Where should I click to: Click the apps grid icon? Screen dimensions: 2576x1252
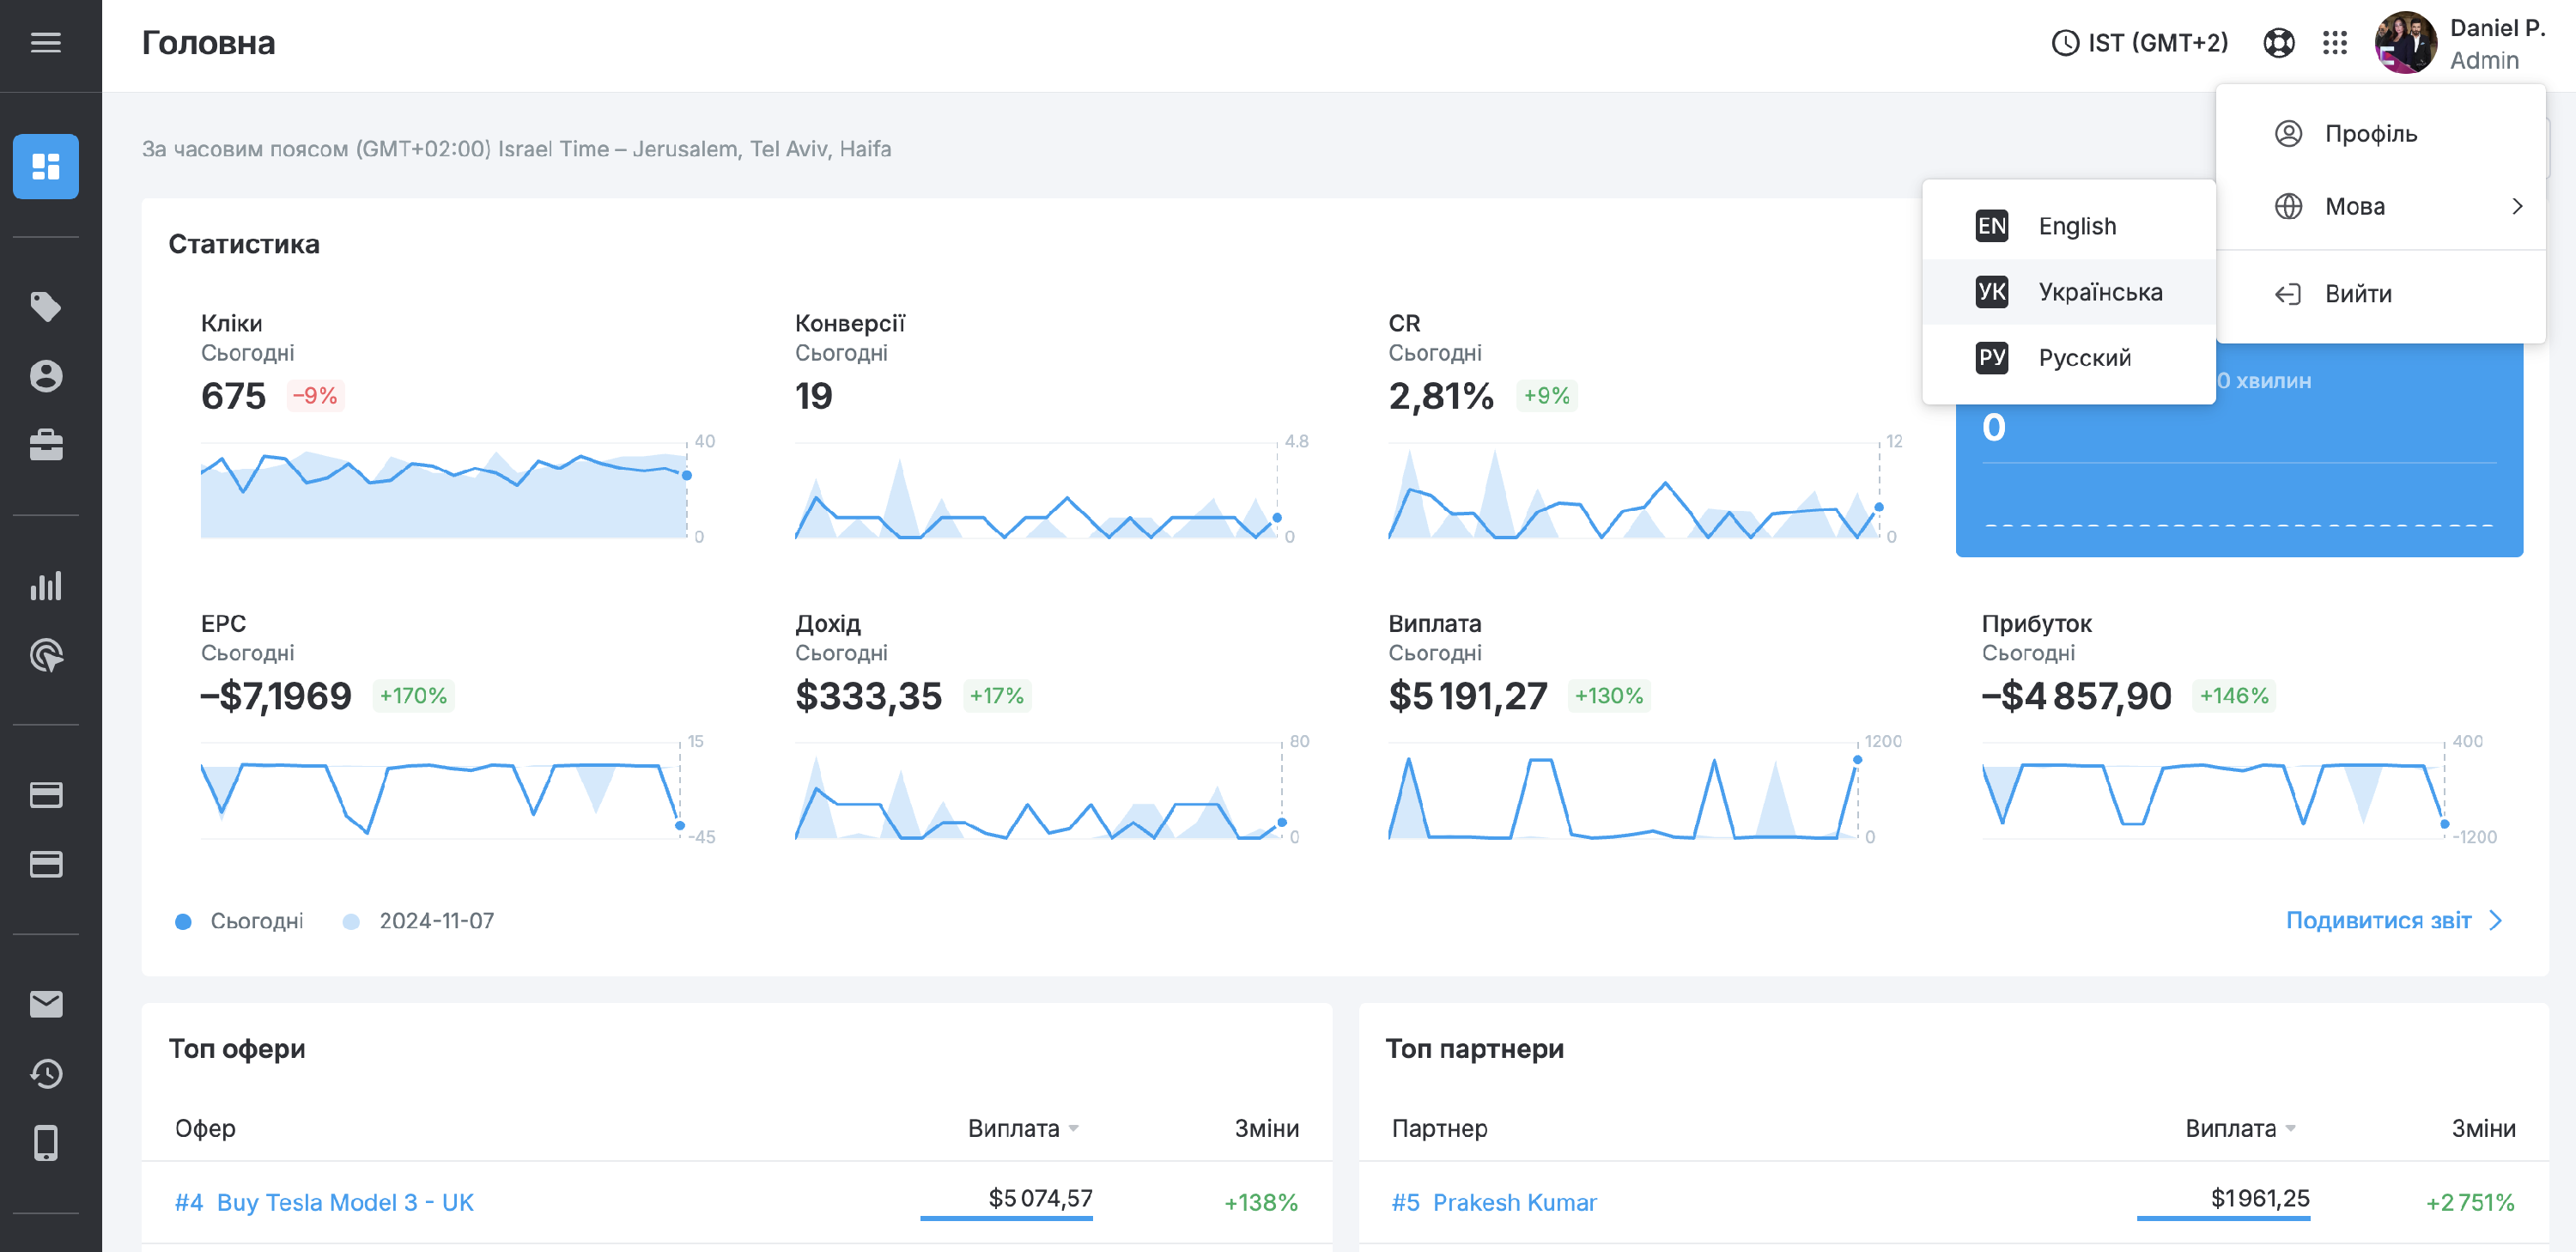(x=2334, y=43)
